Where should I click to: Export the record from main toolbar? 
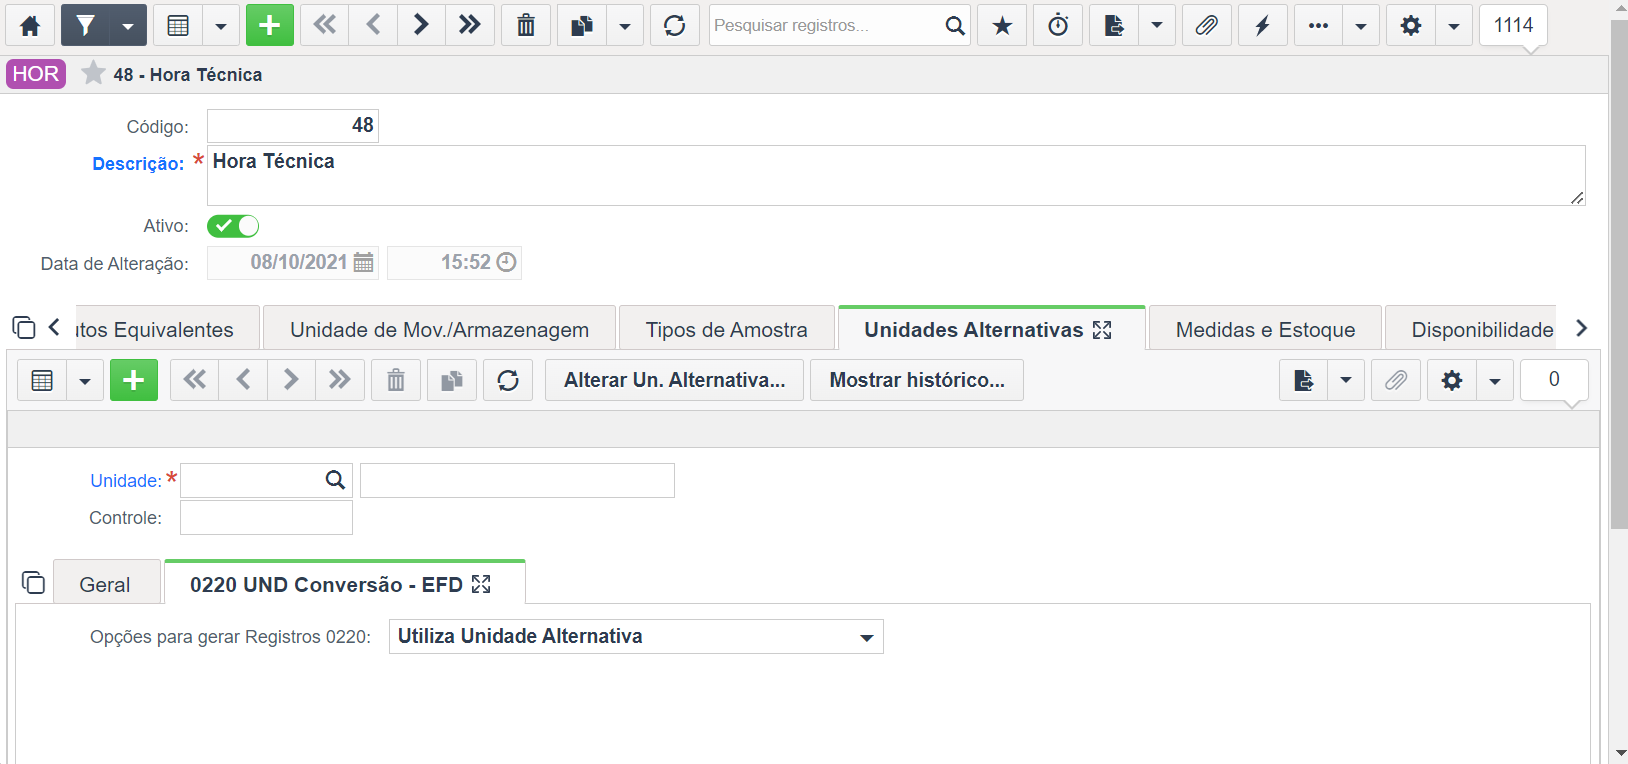[1114, 25]
